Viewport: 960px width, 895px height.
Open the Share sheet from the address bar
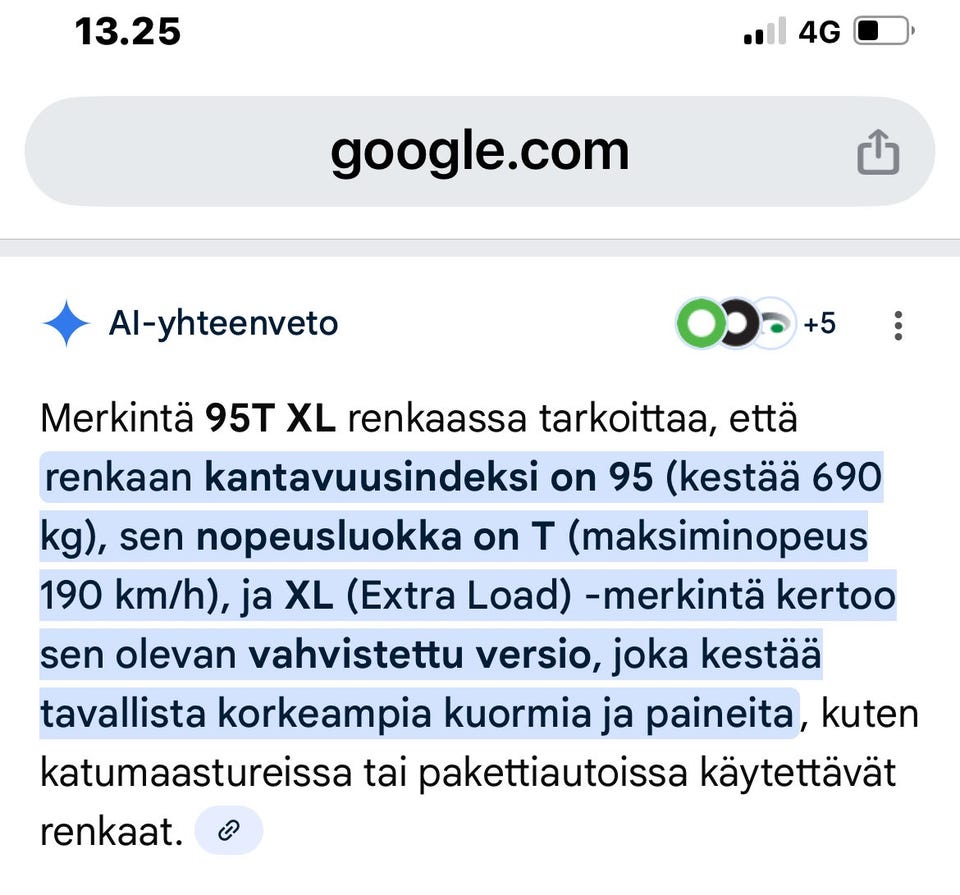click(878, 152)
